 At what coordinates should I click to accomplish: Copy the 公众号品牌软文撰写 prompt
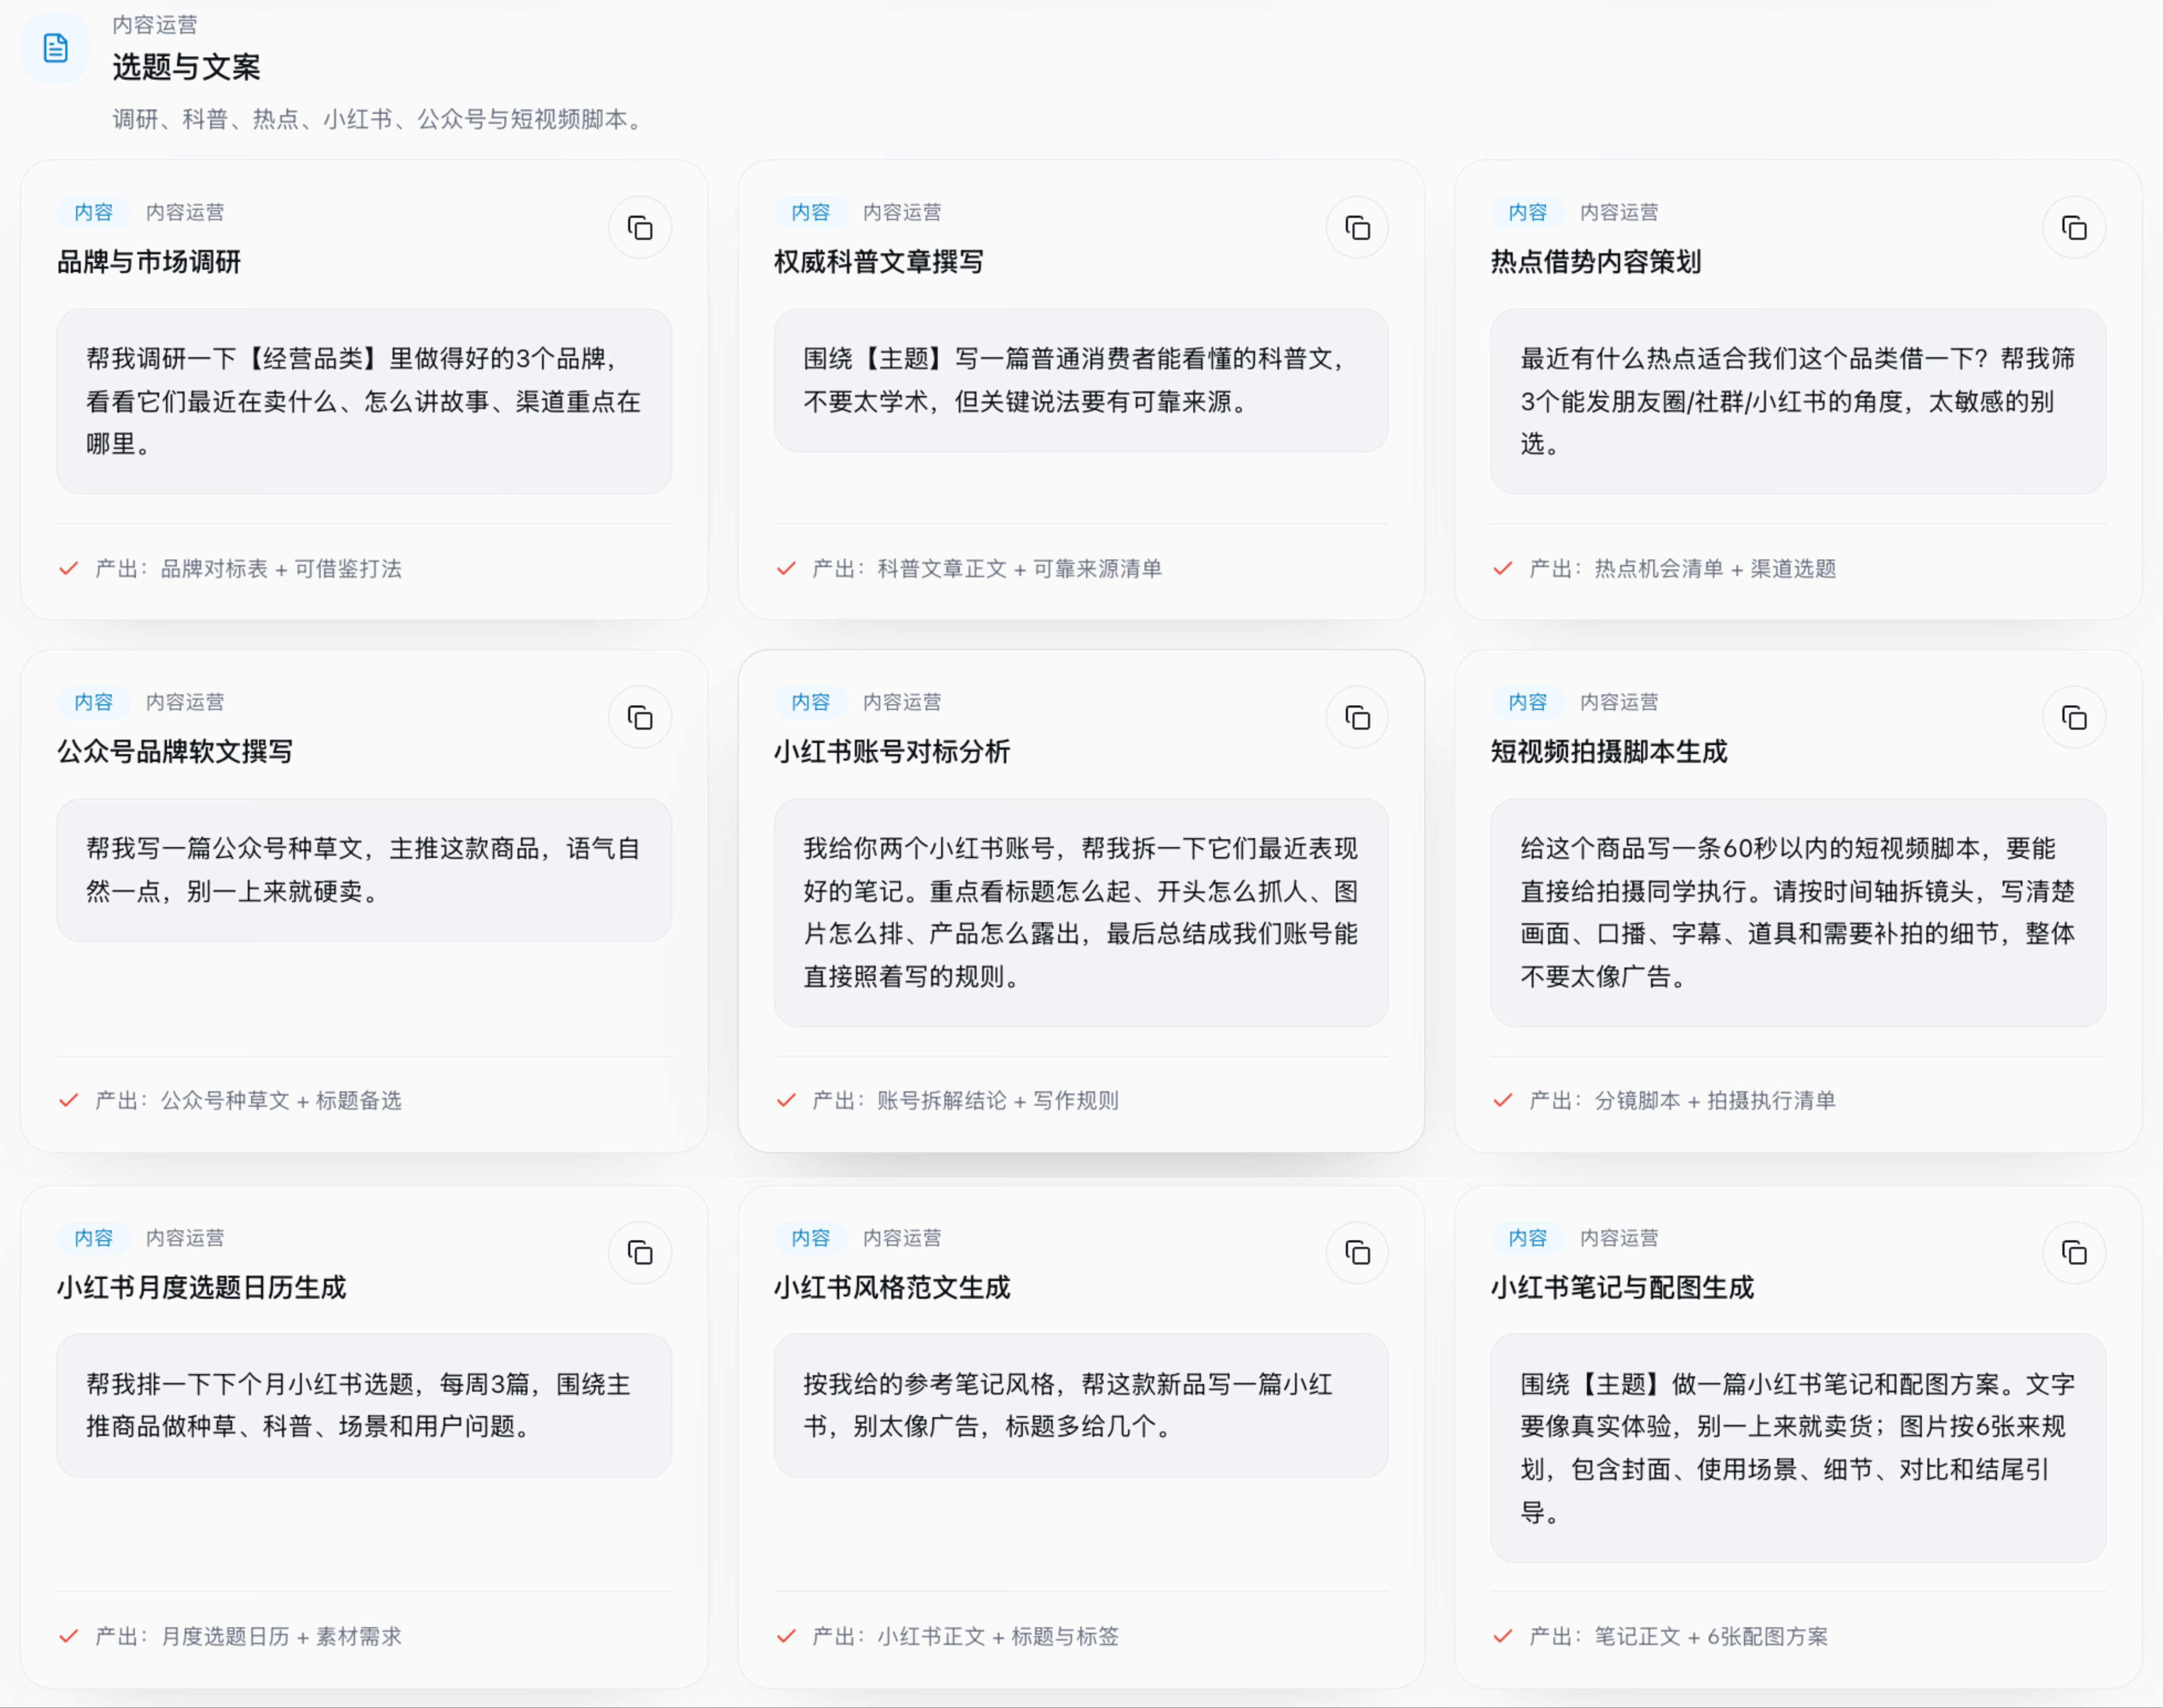[x=640, y=717]
